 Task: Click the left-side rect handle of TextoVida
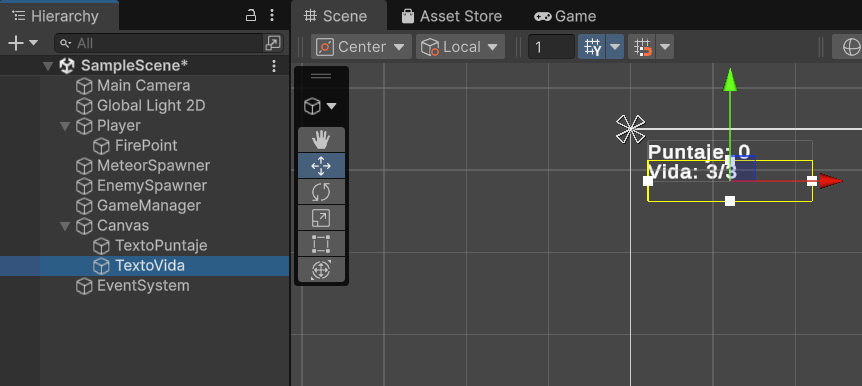click(648, 181)
